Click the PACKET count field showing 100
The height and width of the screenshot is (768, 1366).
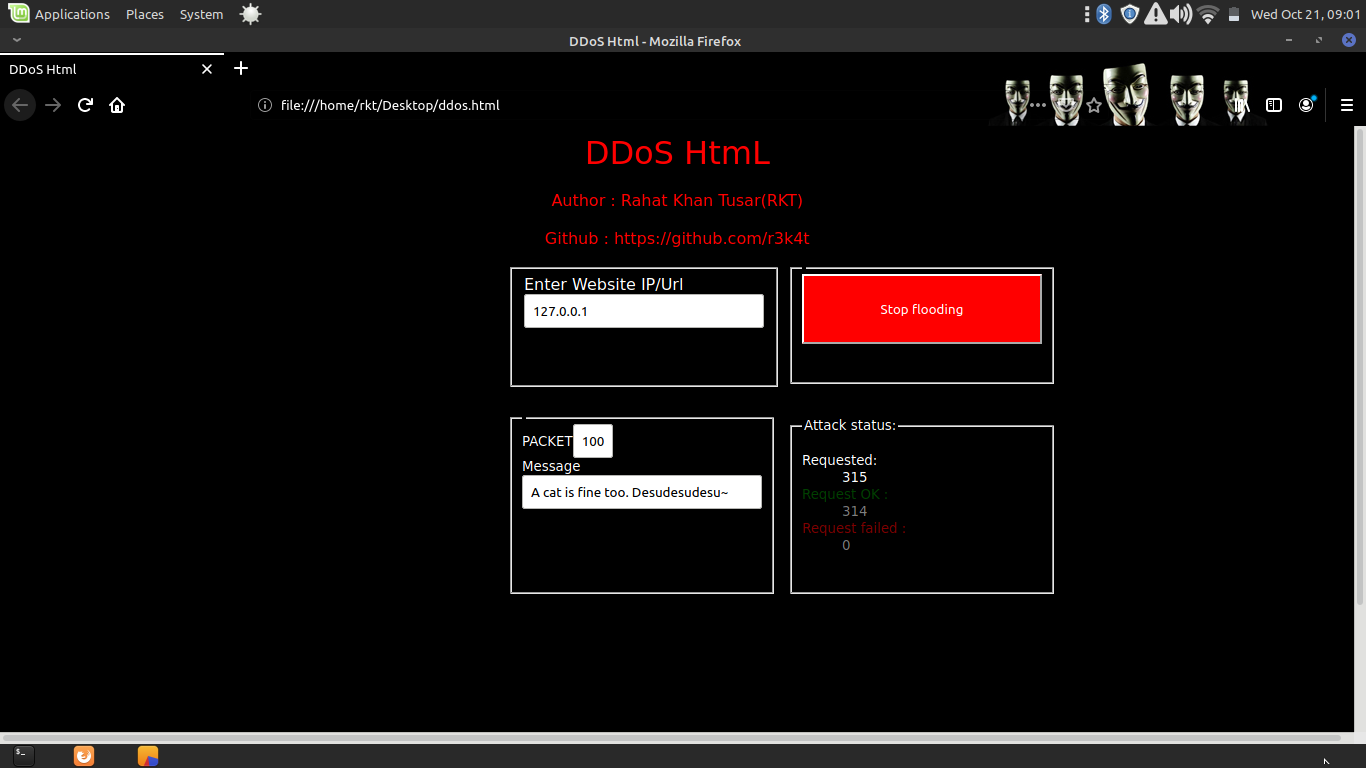click(x=592, y=440)
